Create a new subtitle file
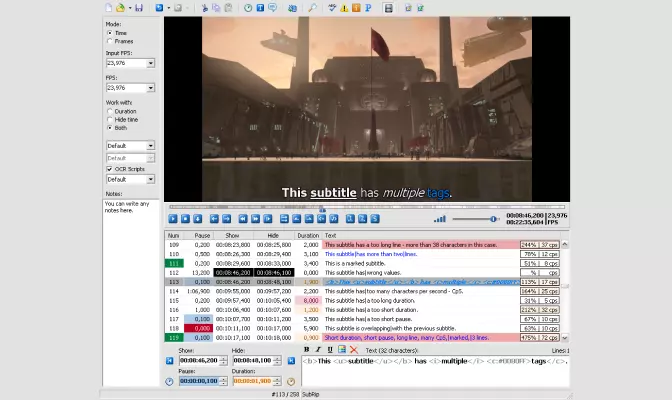The image size is (672, 400). [109, 8]
